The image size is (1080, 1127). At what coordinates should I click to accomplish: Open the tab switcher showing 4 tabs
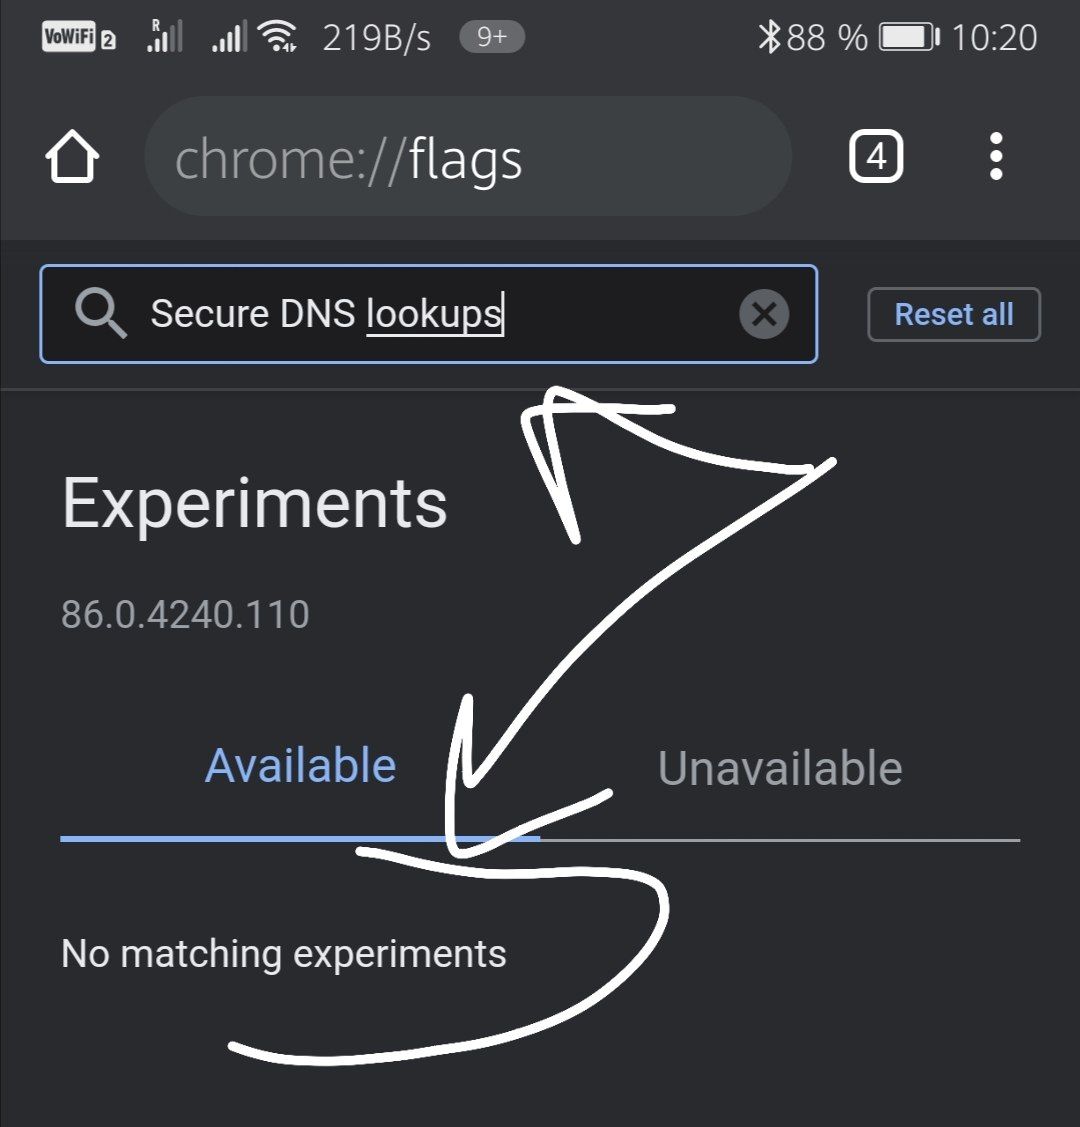coord(875,157)
